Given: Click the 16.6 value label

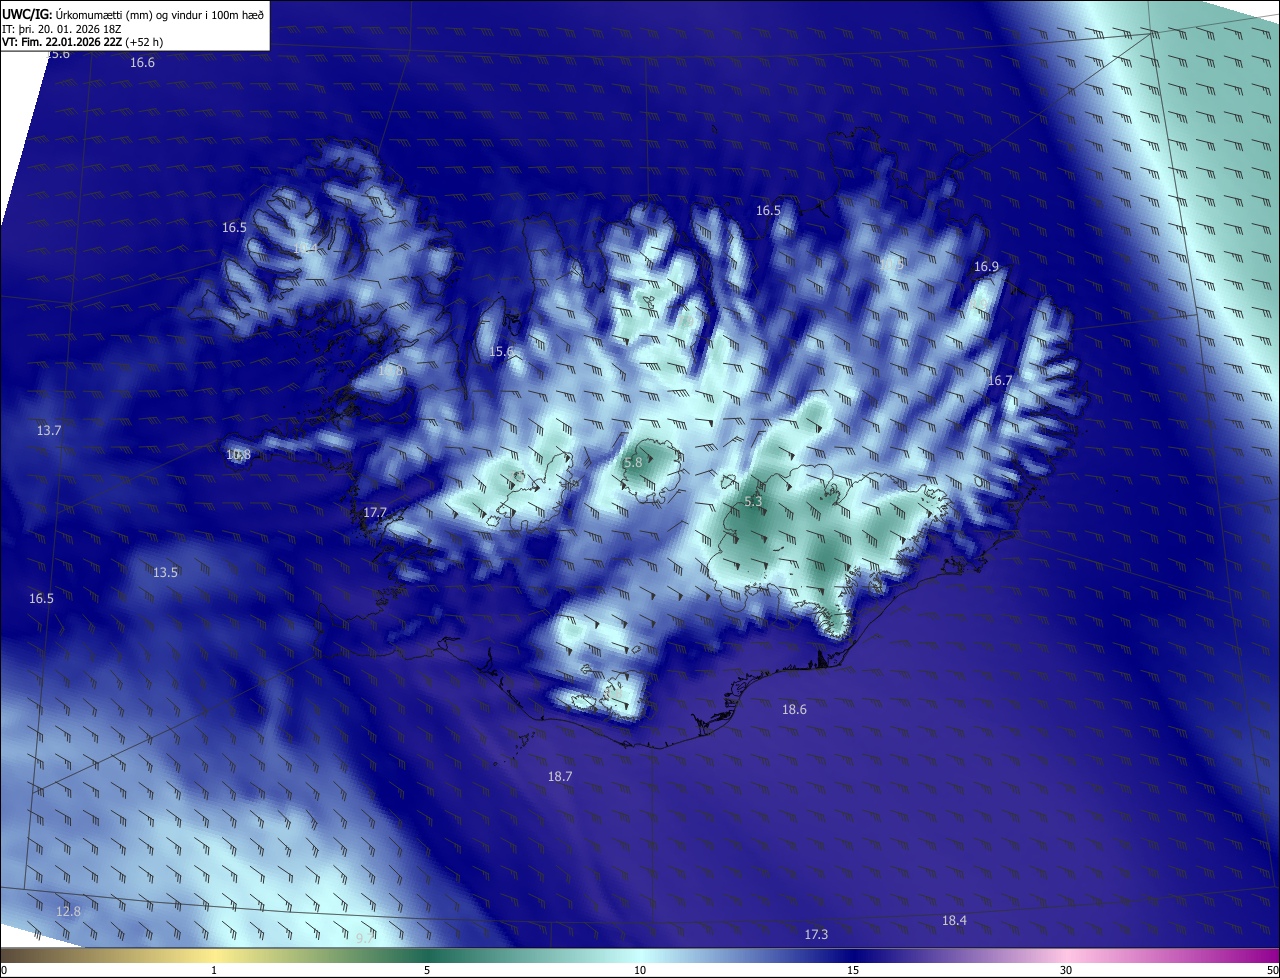Looking at the screenshot, I should (143, 63).
